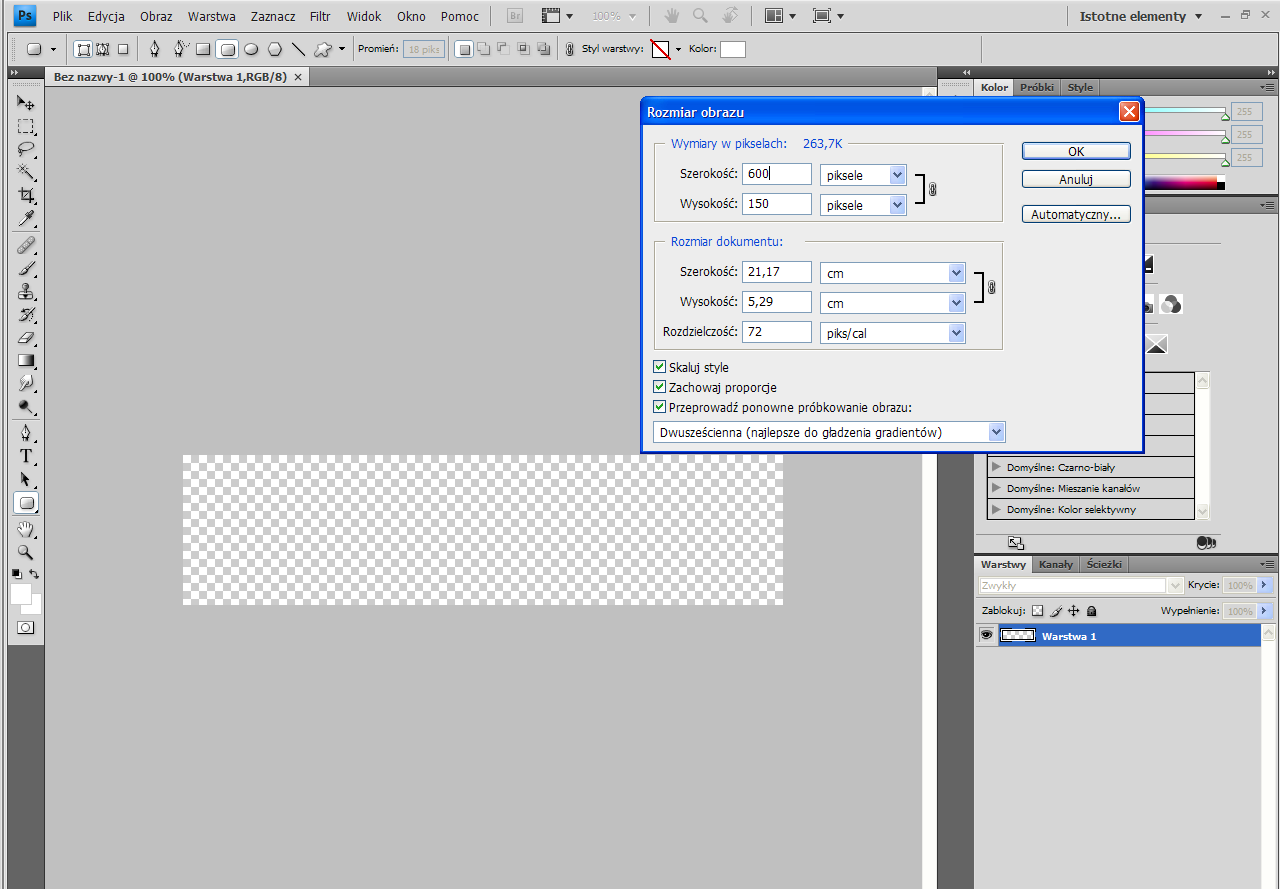
Task: Select the Rectangular Marquee tool
Action: point(26,127)
